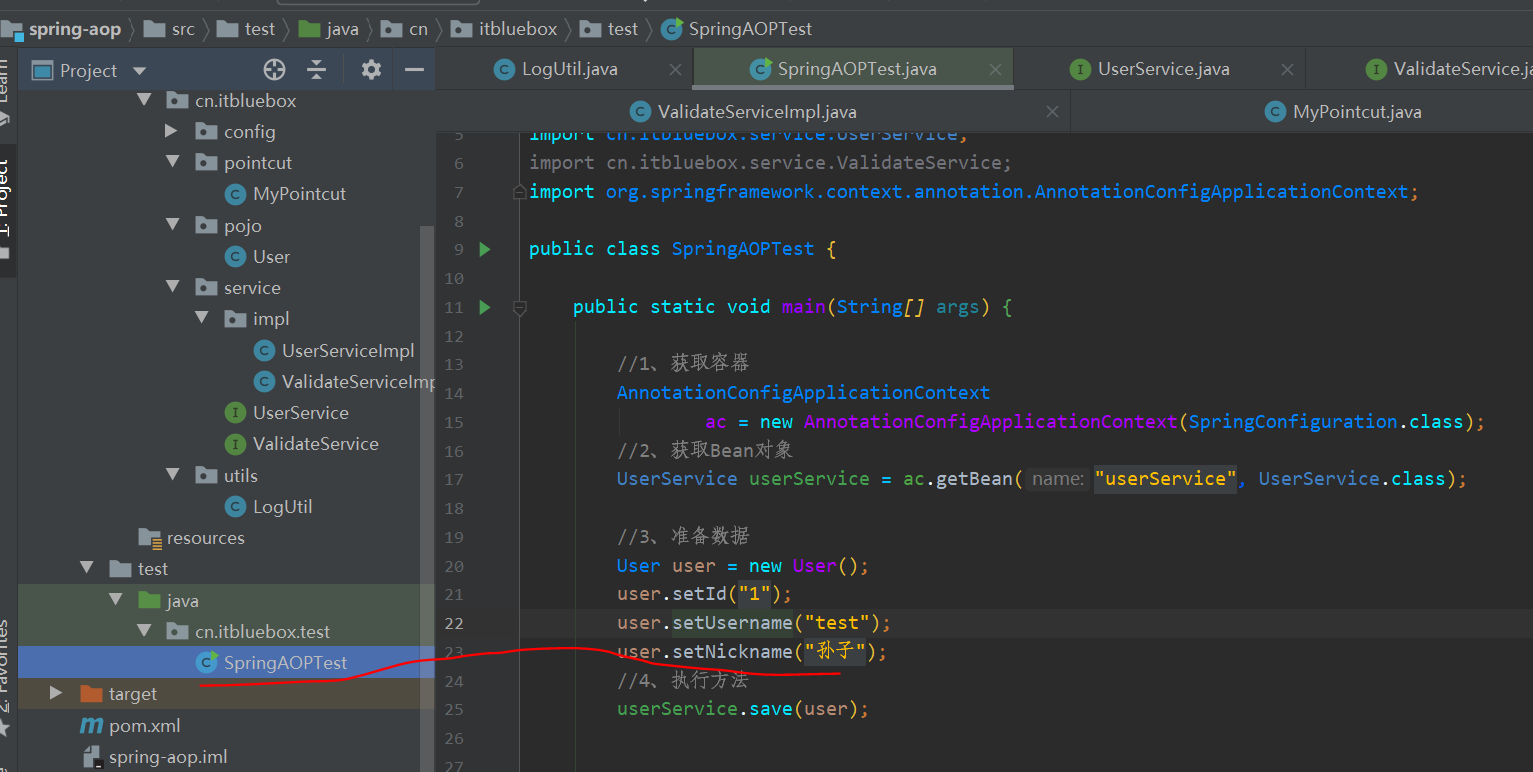This screenshot has width=1533, height=772.
Task: Open ValidateService interface in tree
Action: pos(315,444)
